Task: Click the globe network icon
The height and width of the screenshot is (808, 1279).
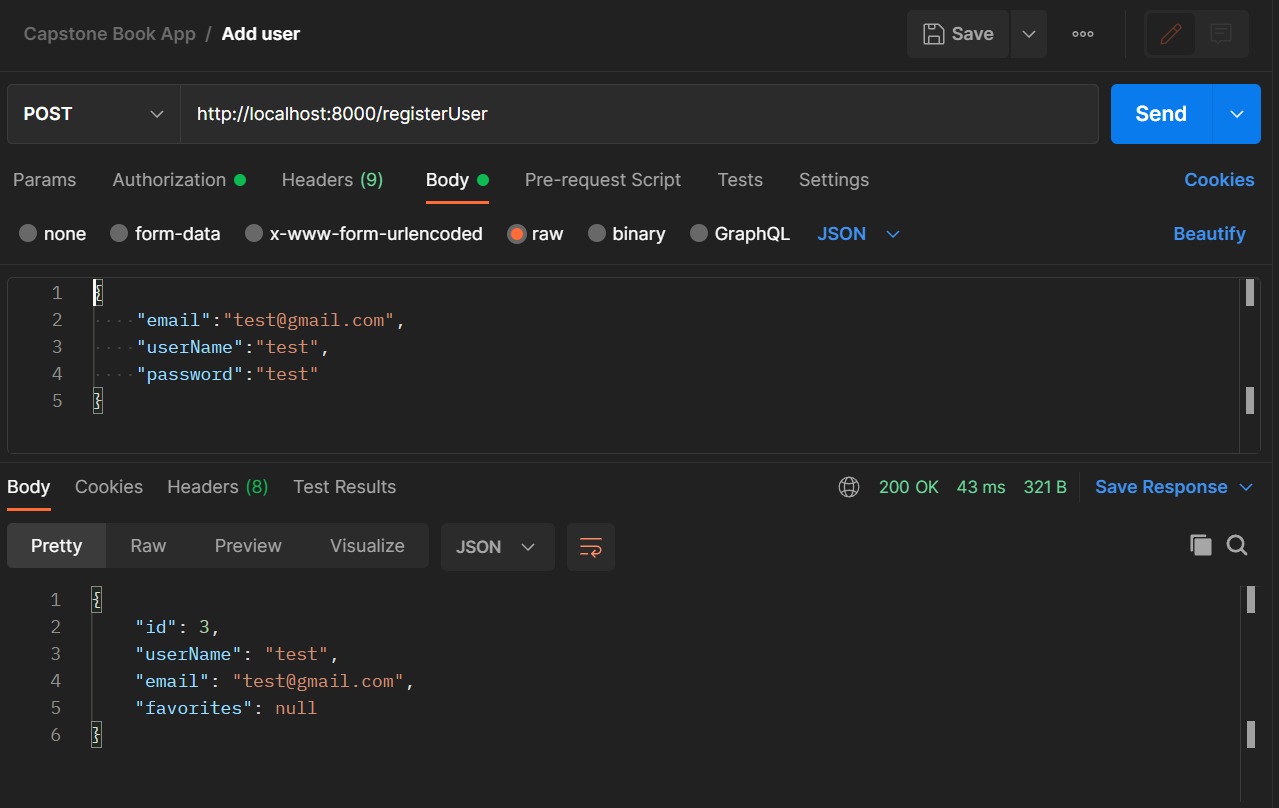Action: [x=849, y=487]
